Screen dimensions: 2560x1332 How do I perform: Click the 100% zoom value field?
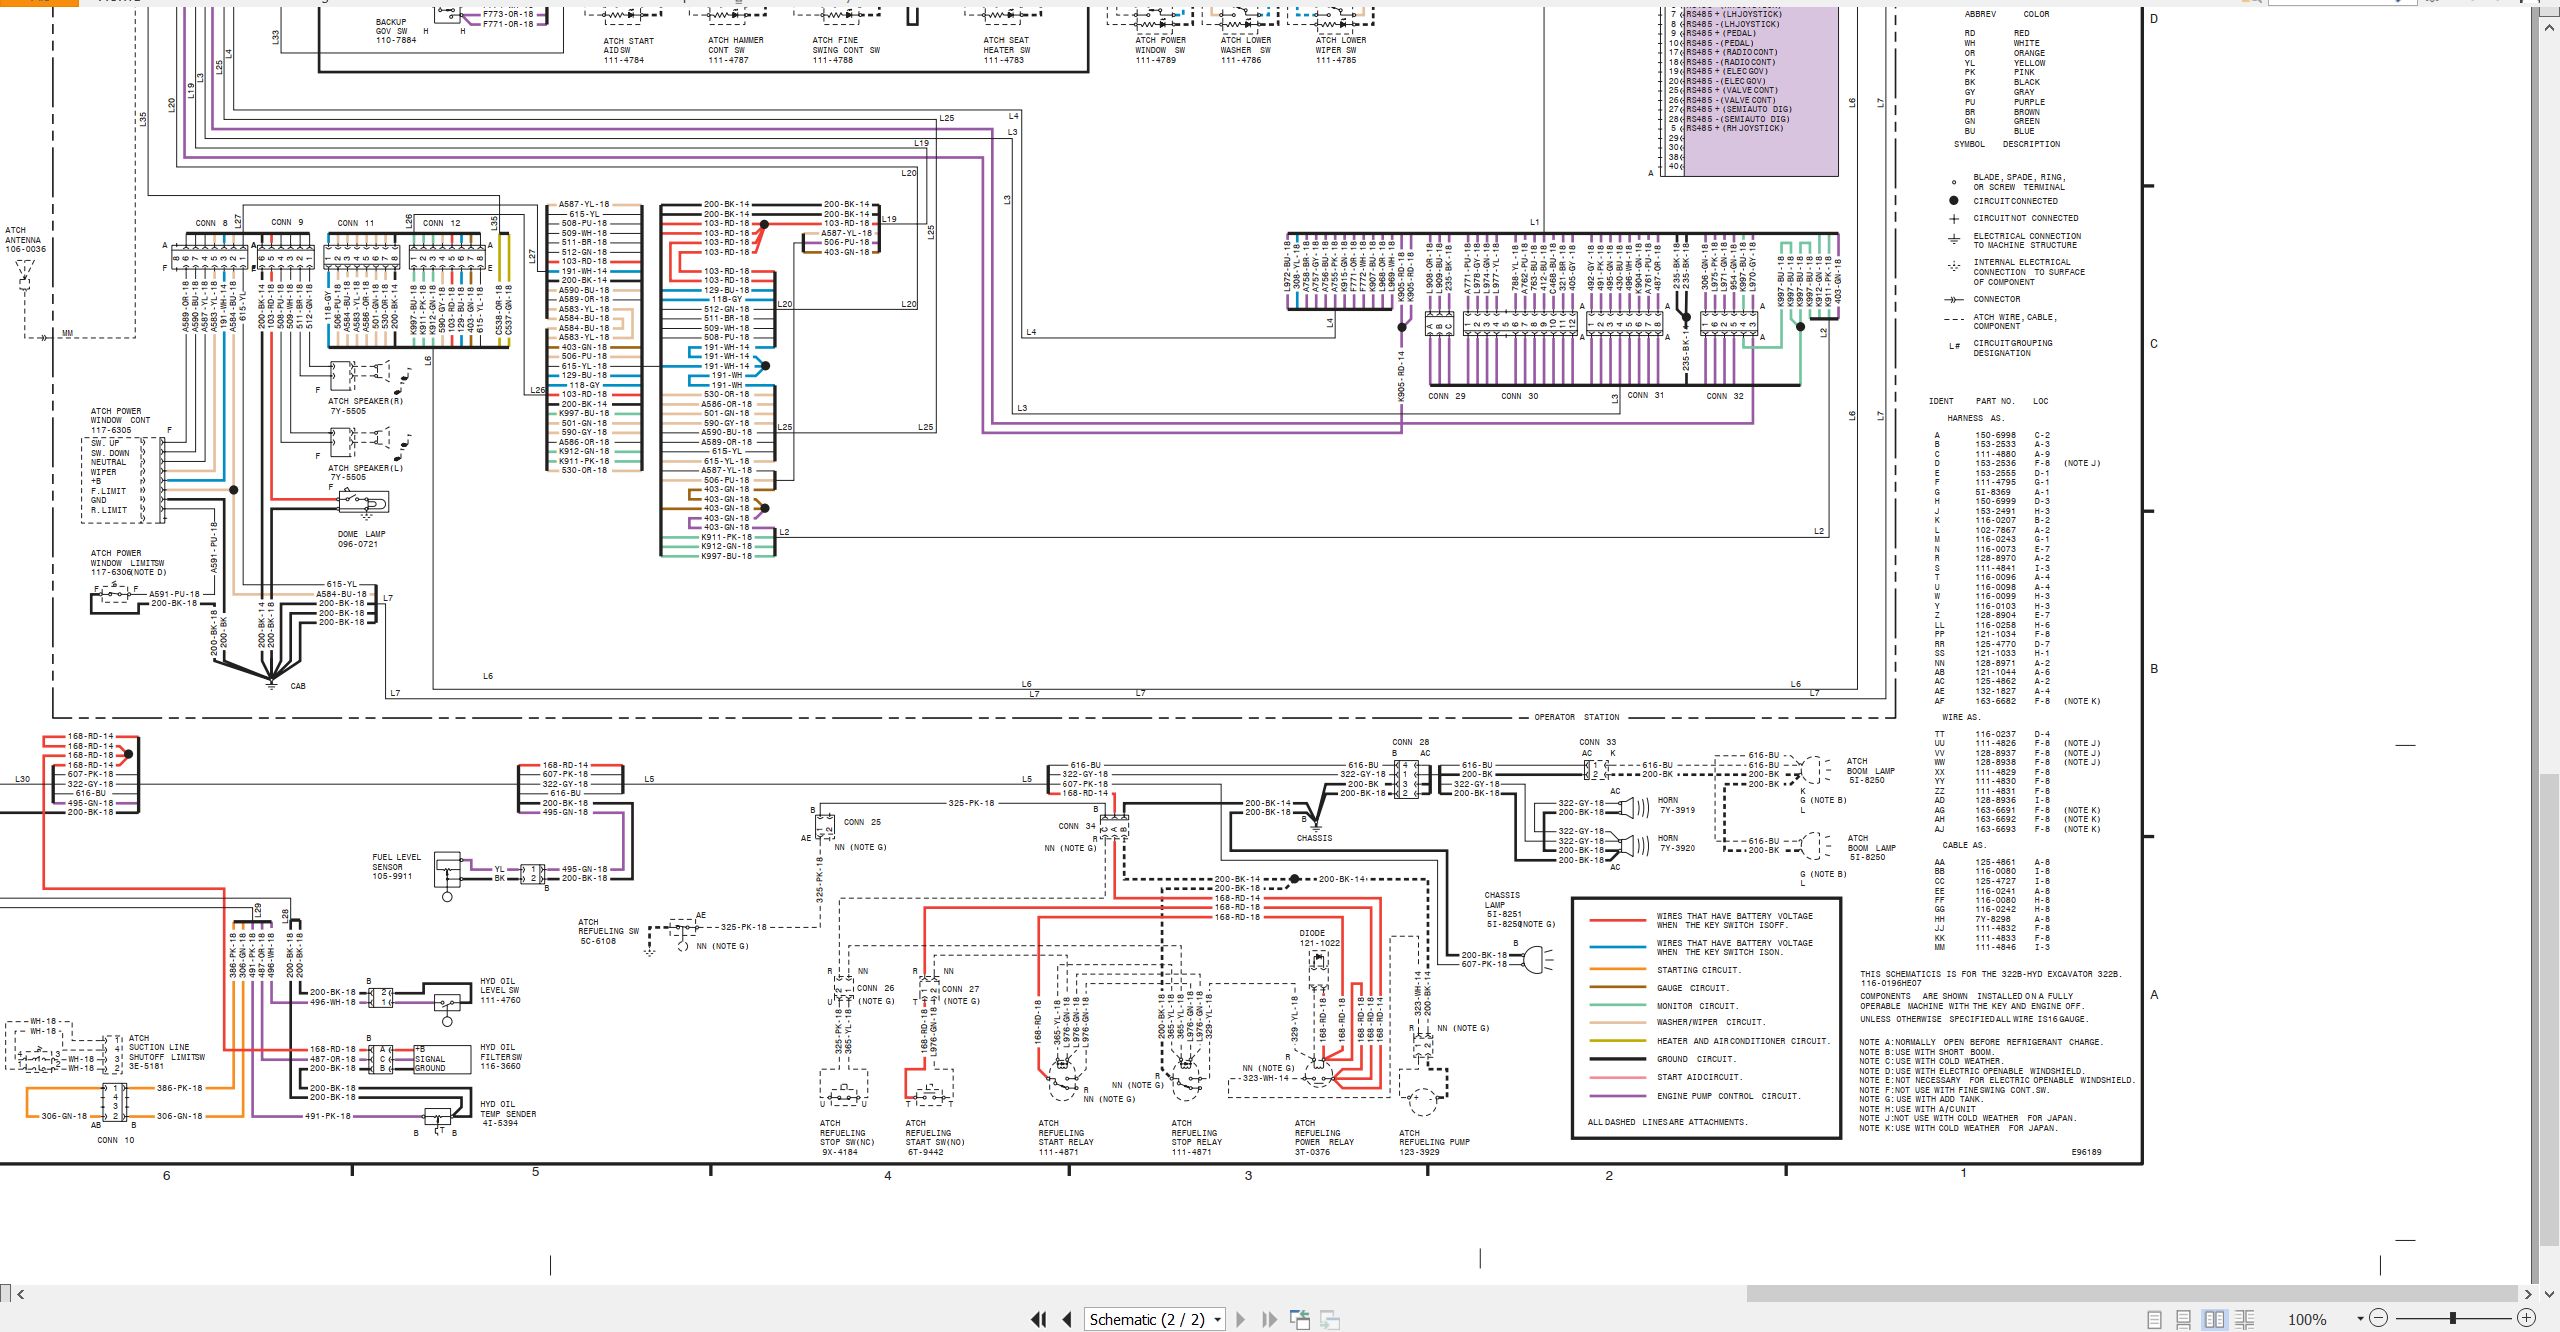pos(2307,1319)
